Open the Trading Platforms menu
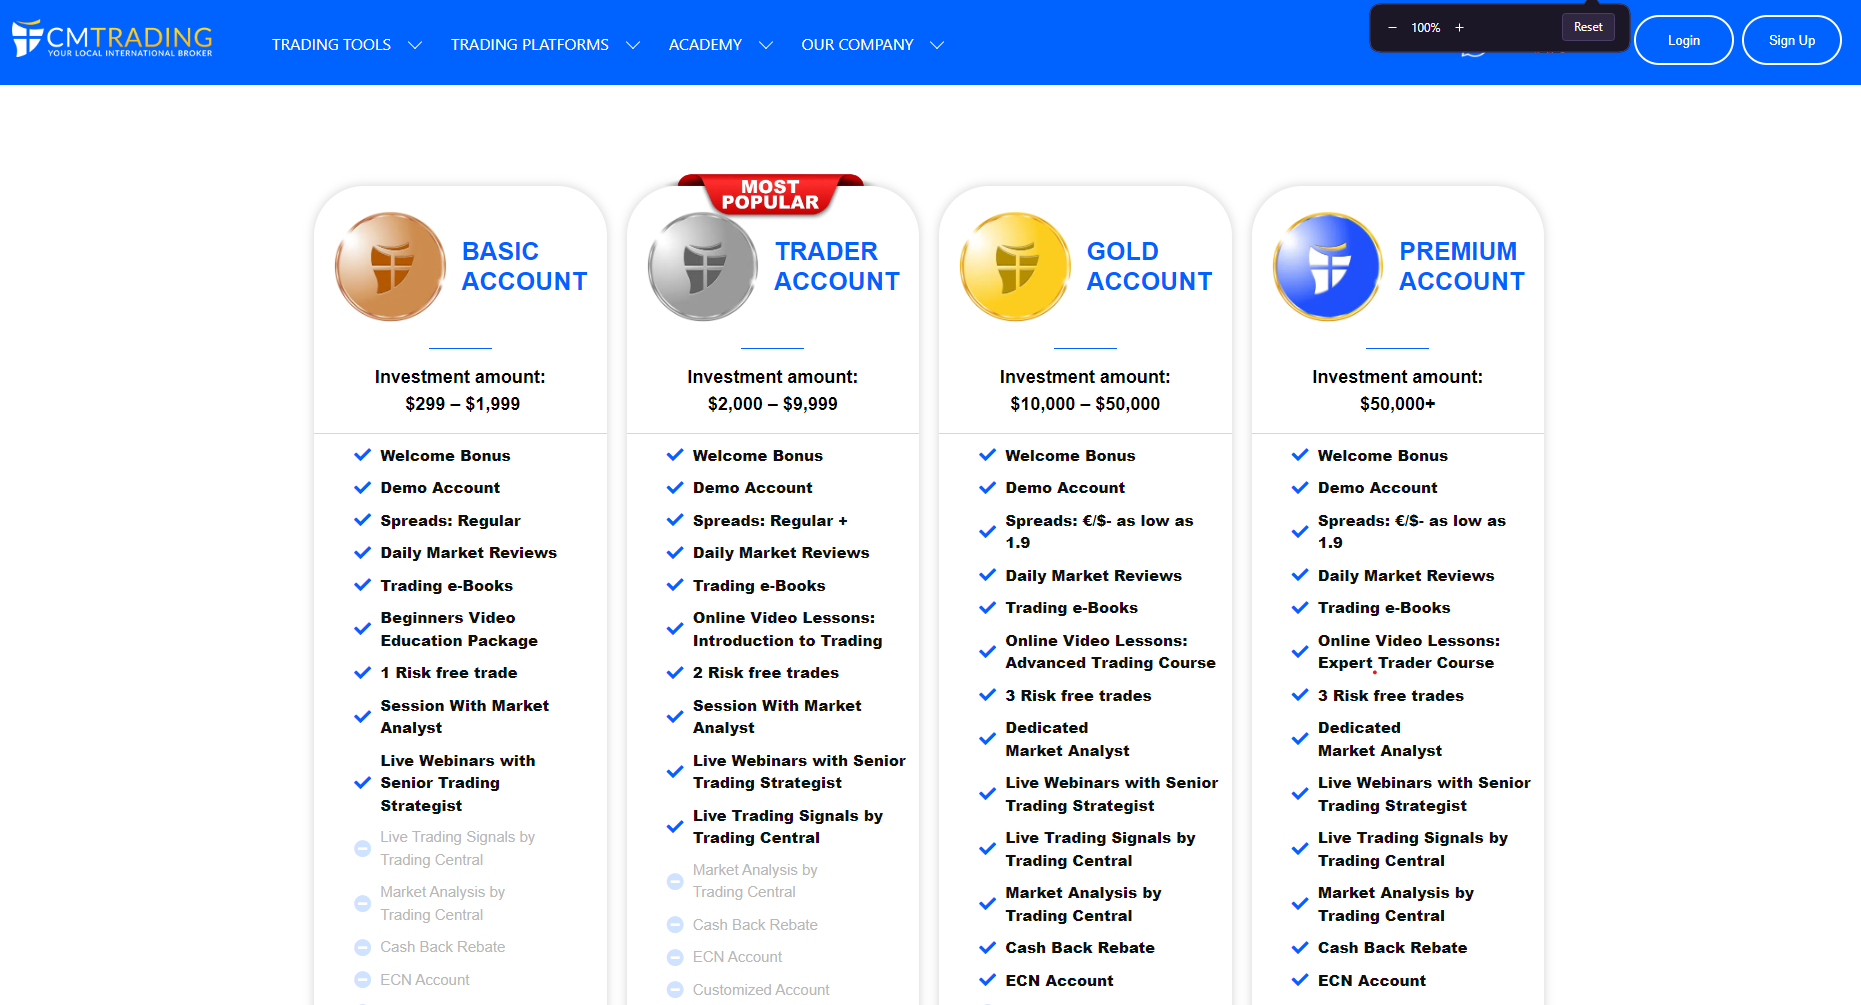Image resolution: width=1861 pixels, height=1005 pixels. 529,45
